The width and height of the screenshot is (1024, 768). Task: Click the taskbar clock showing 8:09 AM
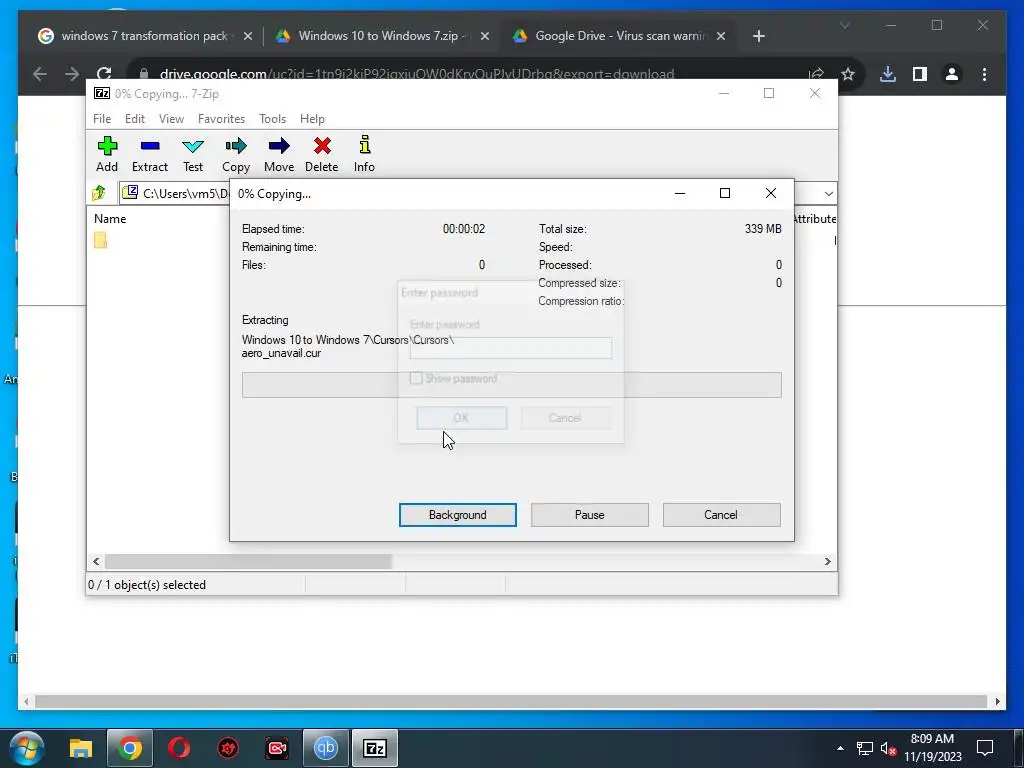(933, 748)
